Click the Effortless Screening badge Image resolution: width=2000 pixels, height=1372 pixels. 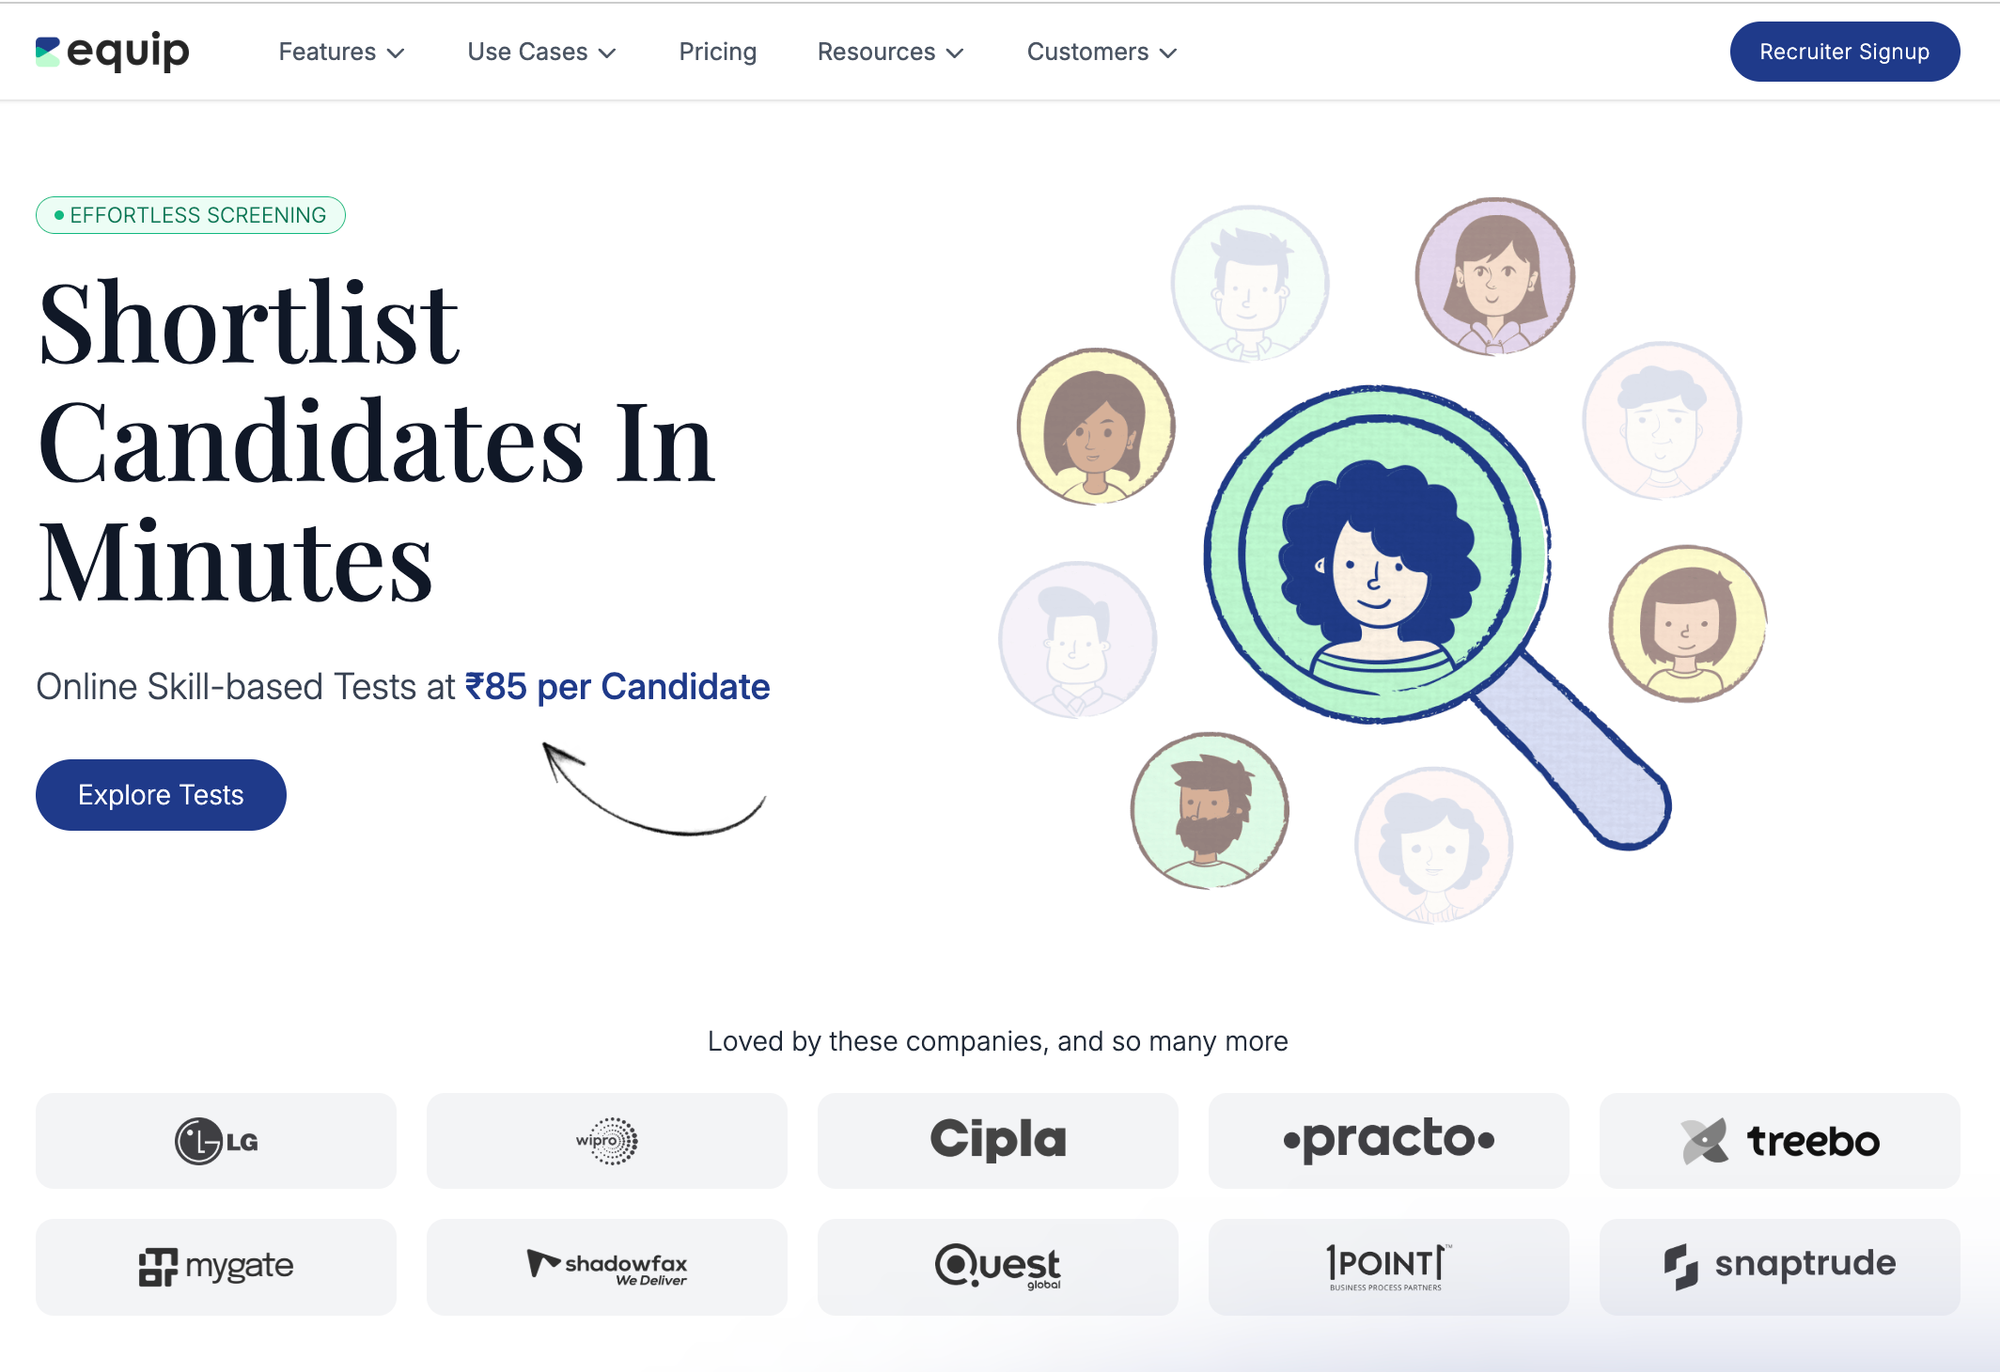(191, 214)
